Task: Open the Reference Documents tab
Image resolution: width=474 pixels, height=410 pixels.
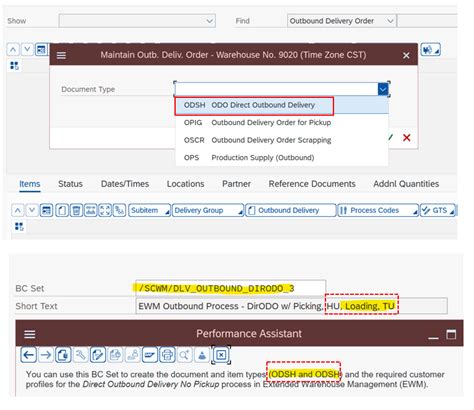Action: coord(312,184)
